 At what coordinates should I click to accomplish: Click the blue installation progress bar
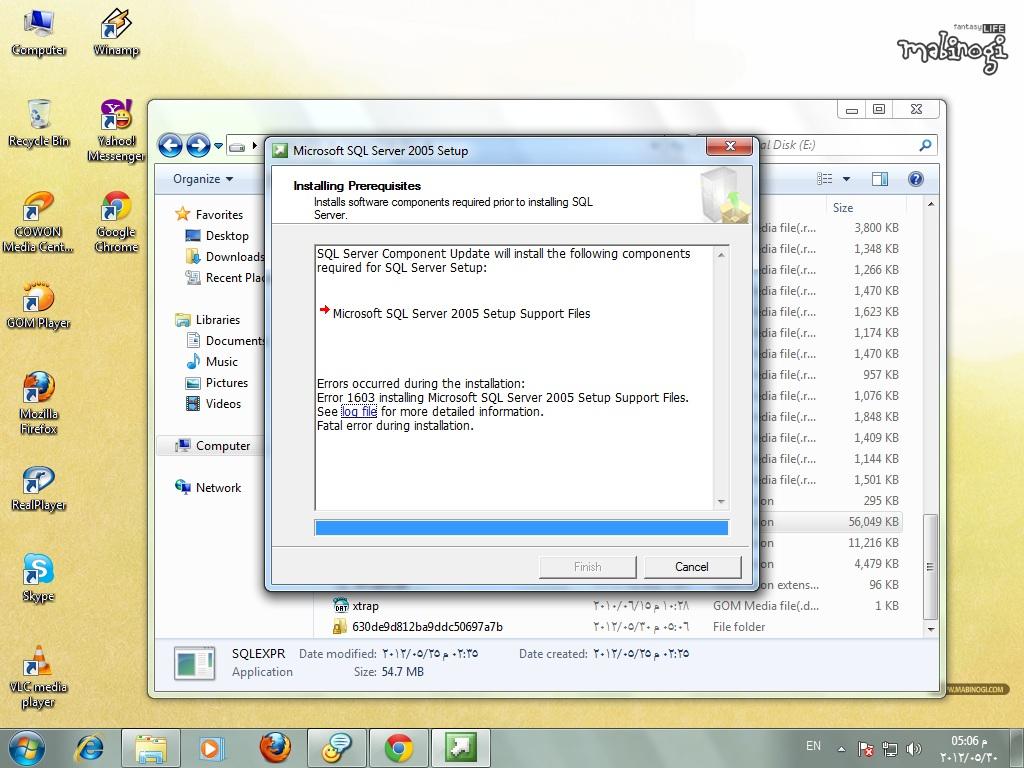point(521,528)
